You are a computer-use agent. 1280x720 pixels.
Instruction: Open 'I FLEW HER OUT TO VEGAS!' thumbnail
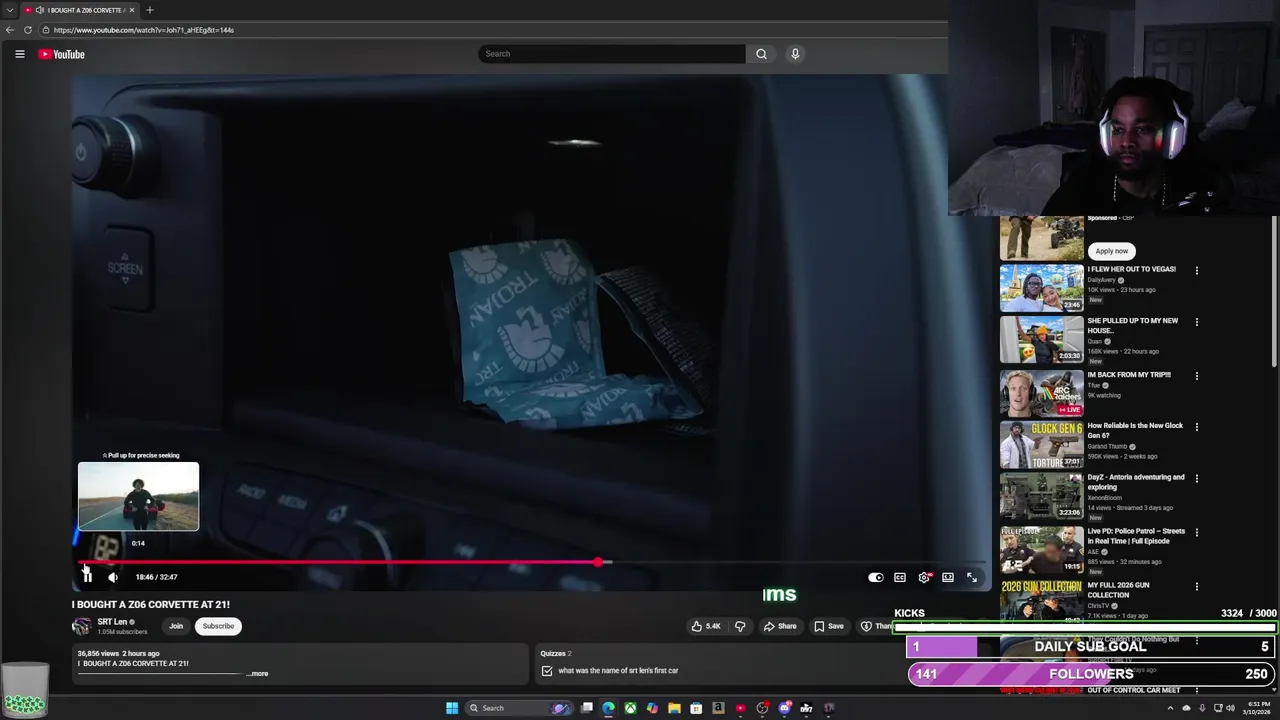[x=1041, y=288]
